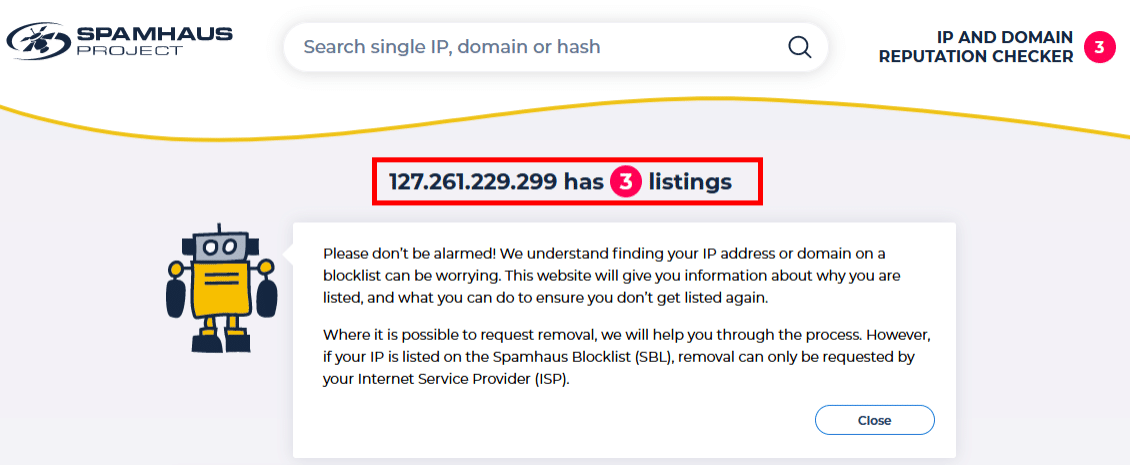Click the magnifying glass search icon
The height and width of the screenshot is (465, 1130).
(799, 47)
